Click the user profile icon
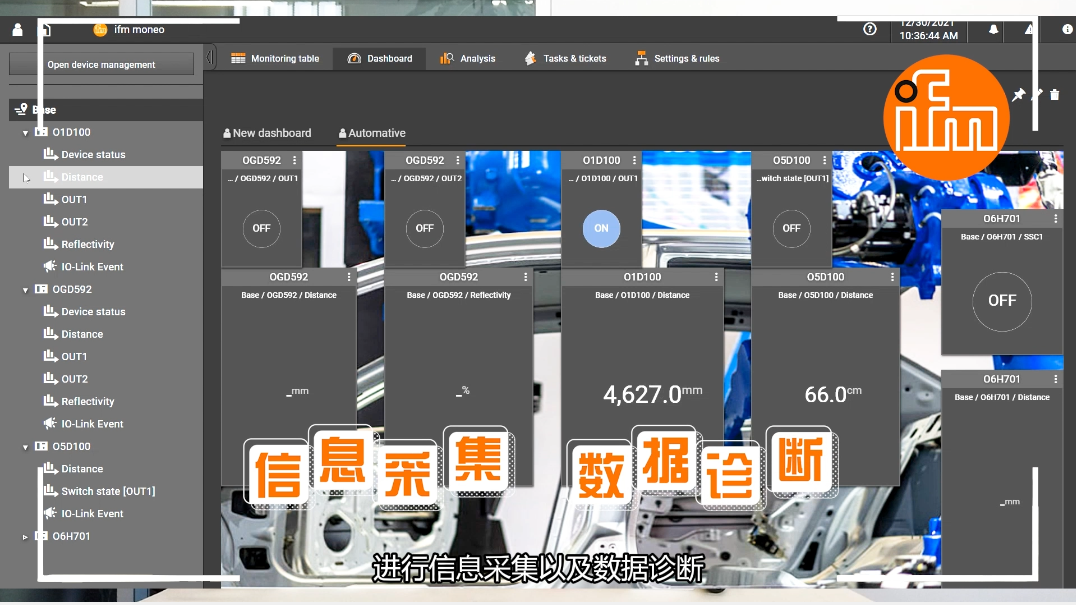The width and height of the screenshot is (1076, 605). [17, 30]
